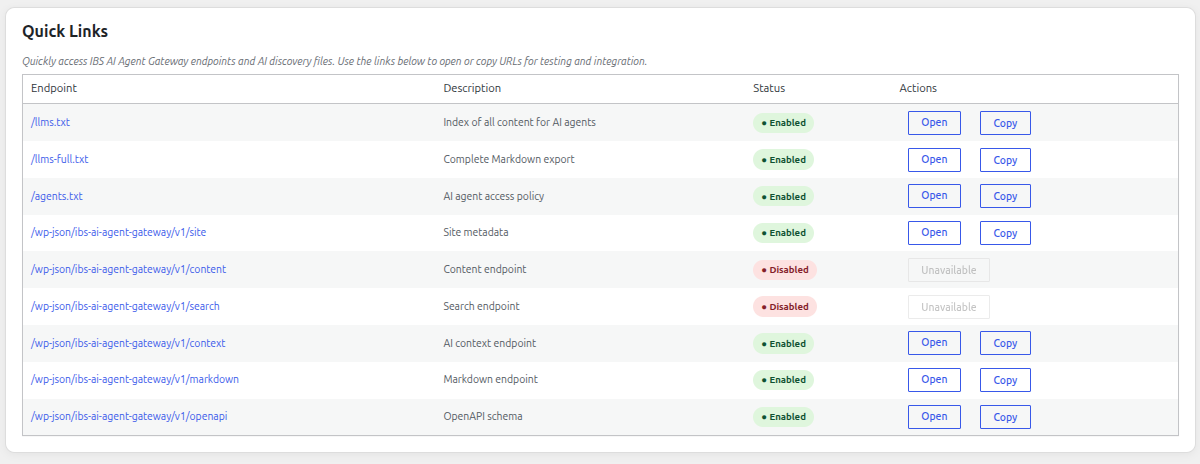This screenshot has height=464, width=1200.
Task: Follow the /llms.txt link
Action: (50, 122)
